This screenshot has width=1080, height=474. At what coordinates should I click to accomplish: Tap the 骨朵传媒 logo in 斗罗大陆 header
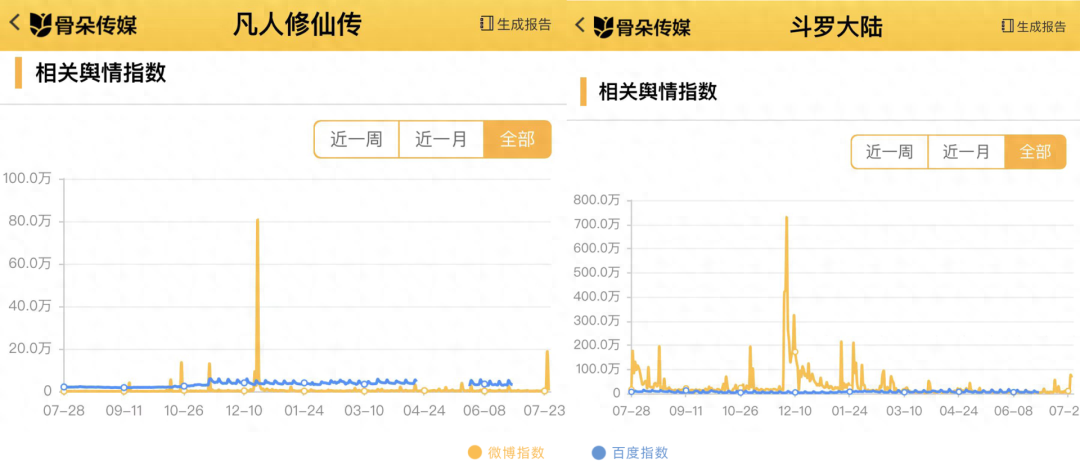[641, 26]
